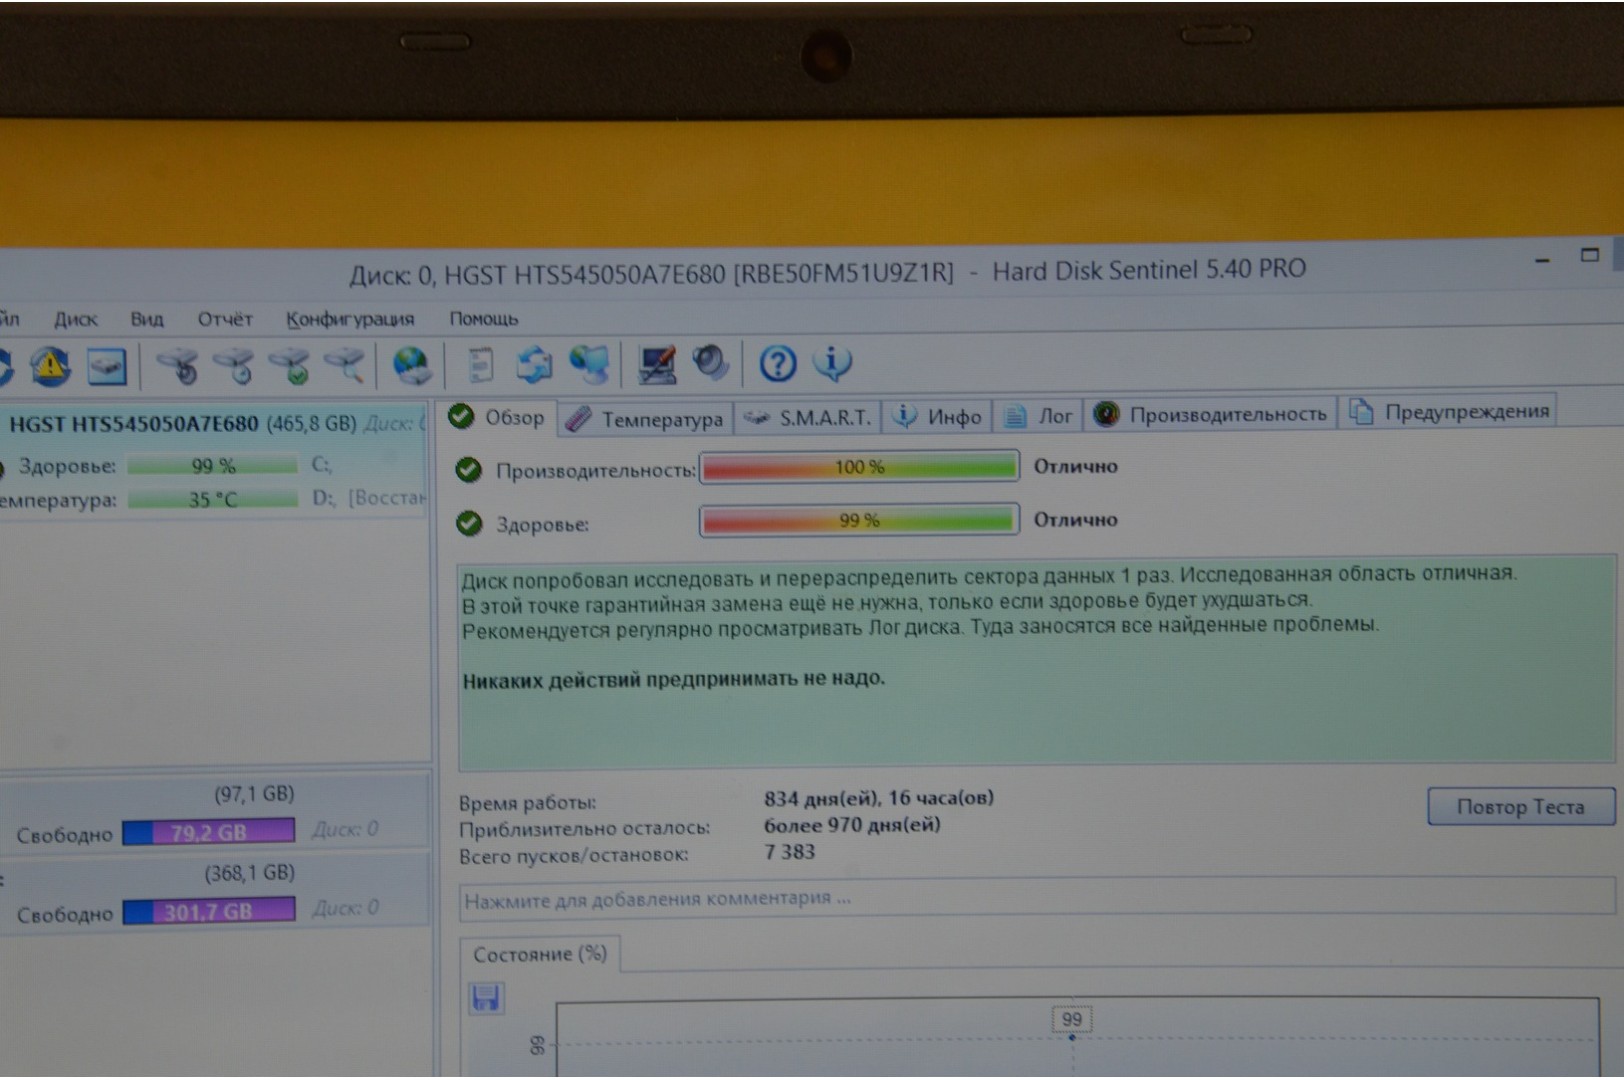Open the notepad report icon

[481, 365]
